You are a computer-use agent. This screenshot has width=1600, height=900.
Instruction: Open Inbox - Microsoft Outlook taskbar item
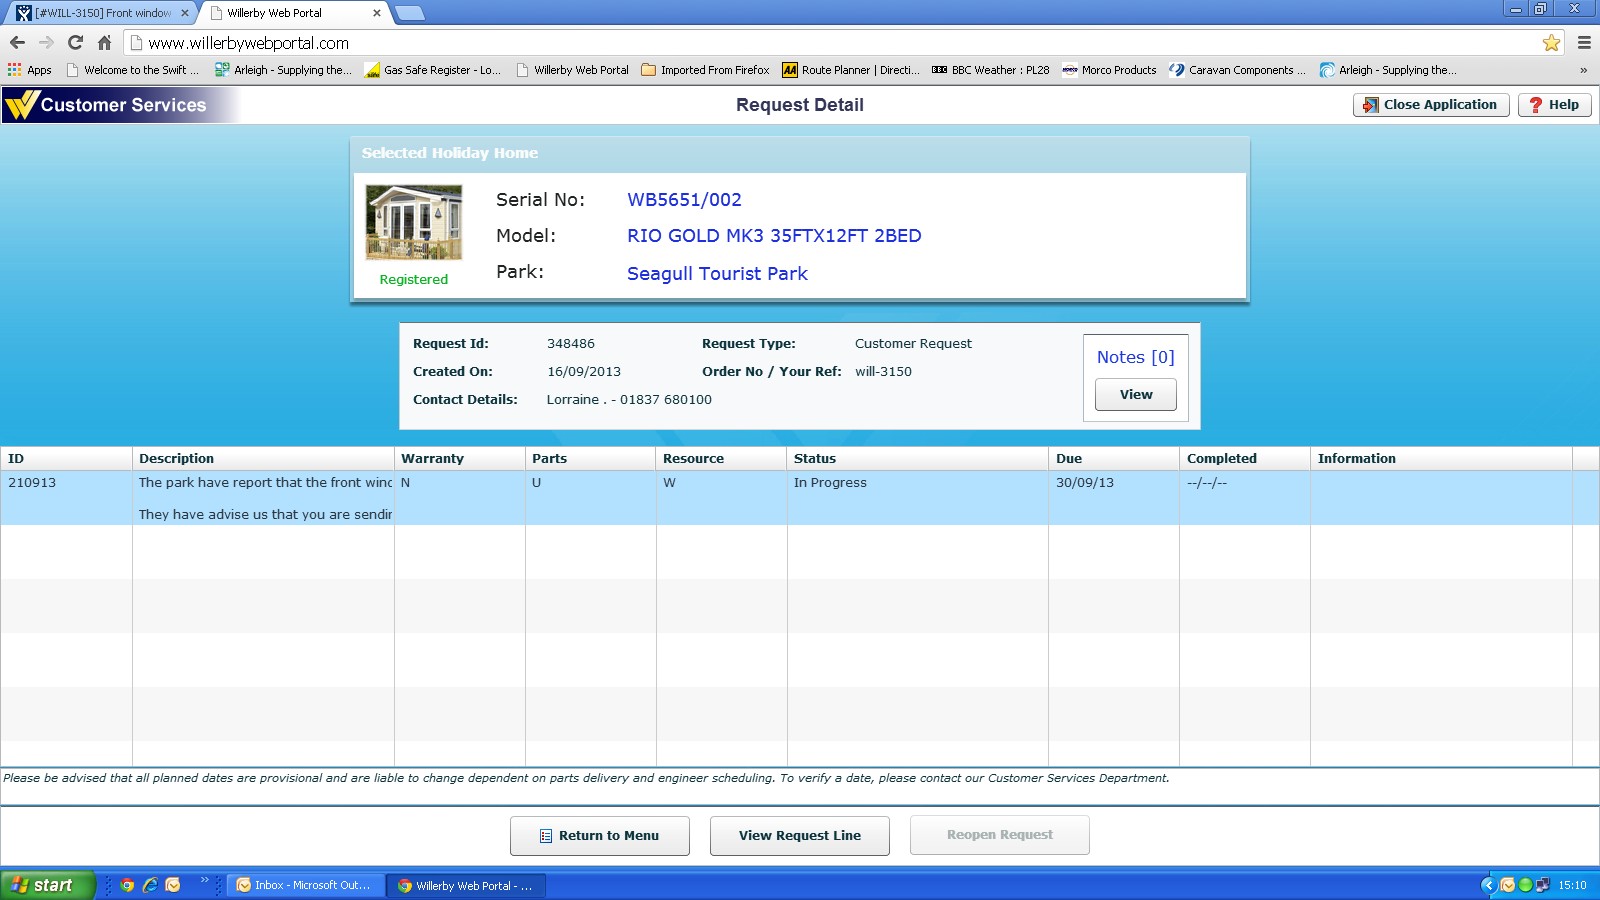[x=304, y=885]
